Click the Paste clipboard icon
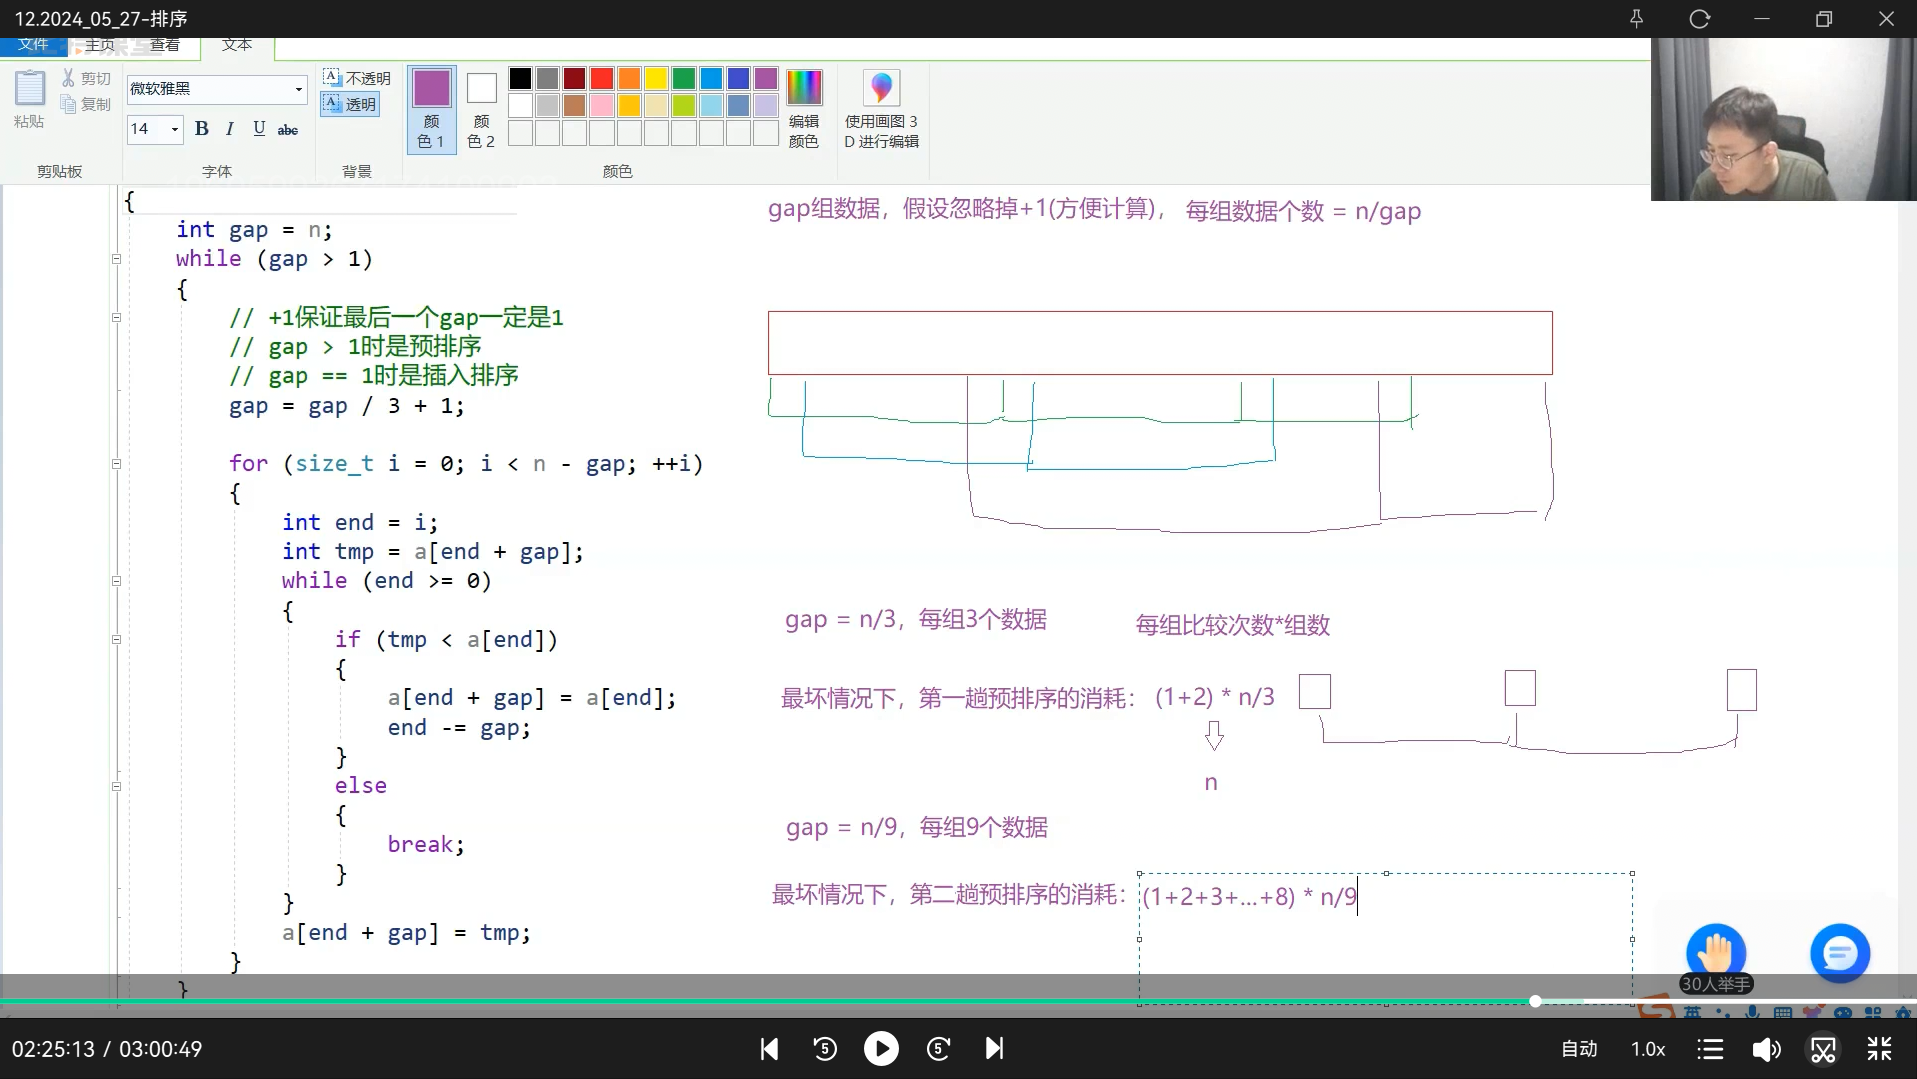Image resolution: width=1917 pixels, height=1079 pixels. pyautogui.click(x=29, y=88)
